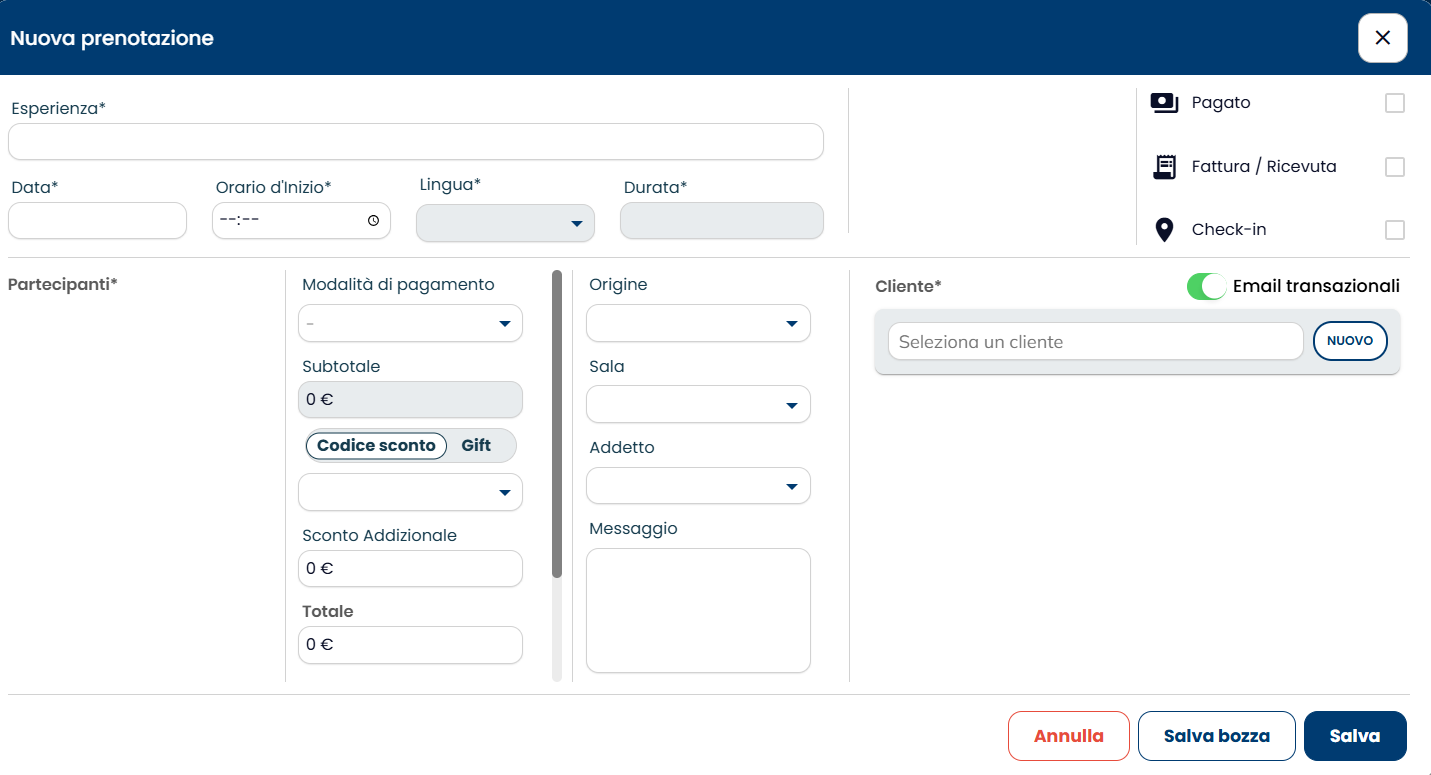
Task: Open the discount code dropdown below Codice sconto
Action: tap(410, 492)
